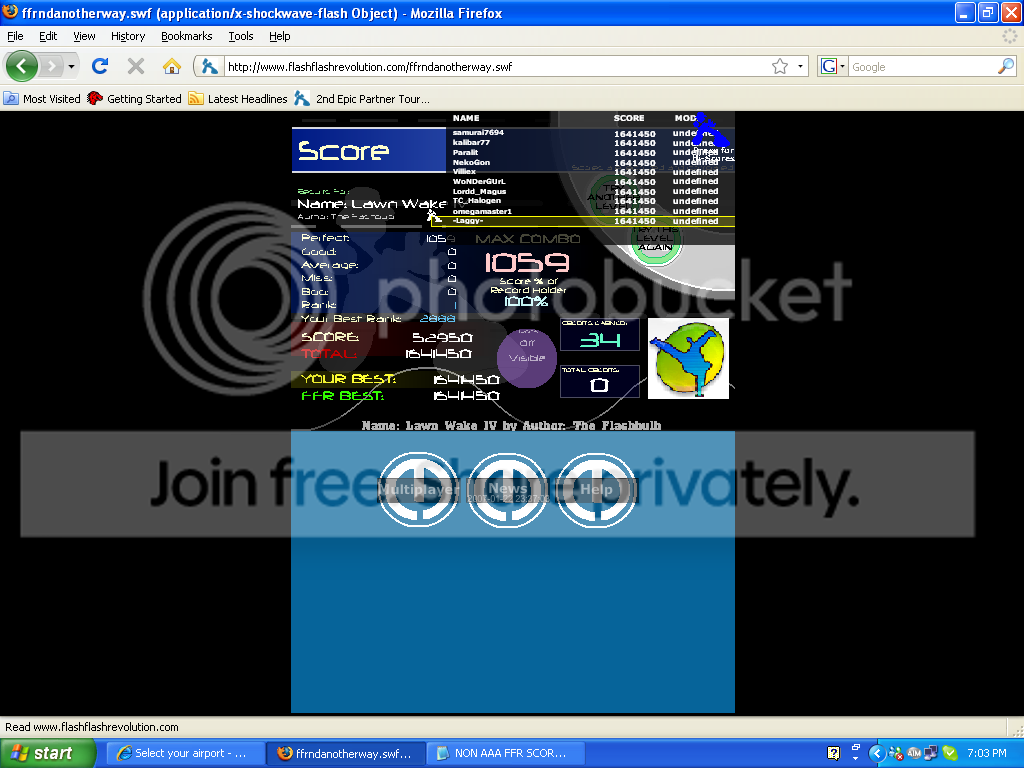Click the Stop loading X icon
The width and height of the screenshot is (1024, 768).
pos(136,67)
